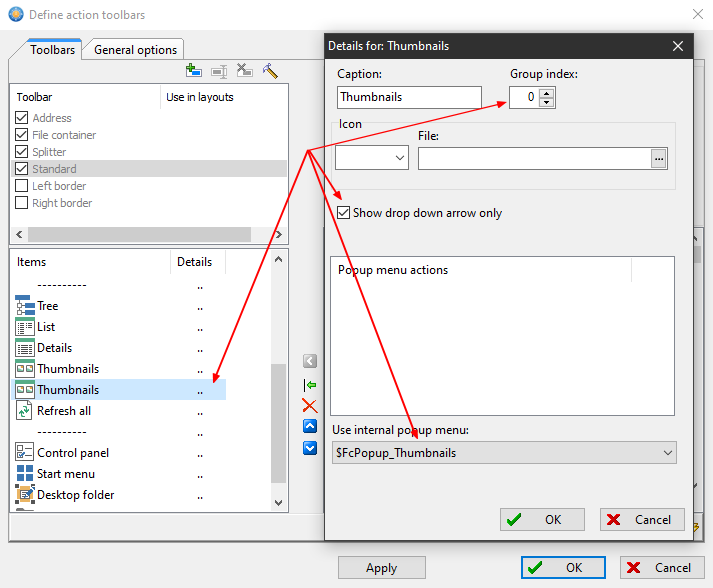The height and width of the screenshot is (588, 713).
Task: Click the blue move up arrow
Action: [x=310, y=427]
